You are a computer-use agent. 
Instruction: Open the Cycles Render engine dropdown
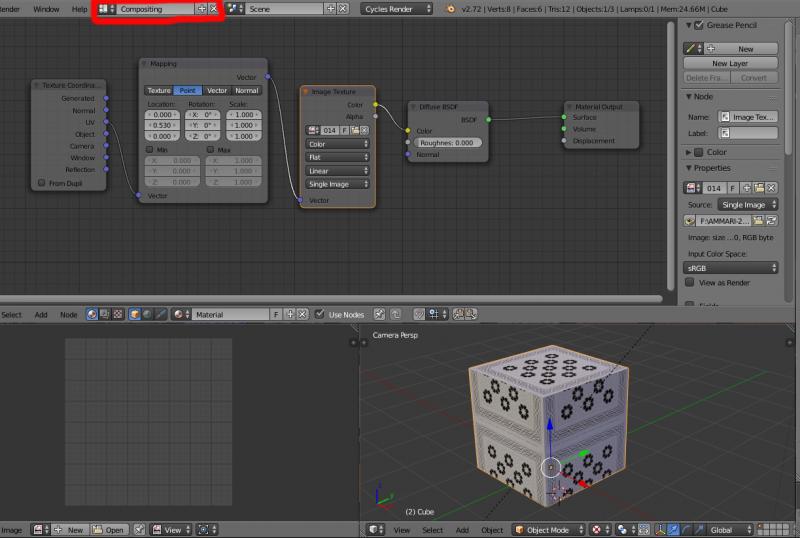click(397, 8)
